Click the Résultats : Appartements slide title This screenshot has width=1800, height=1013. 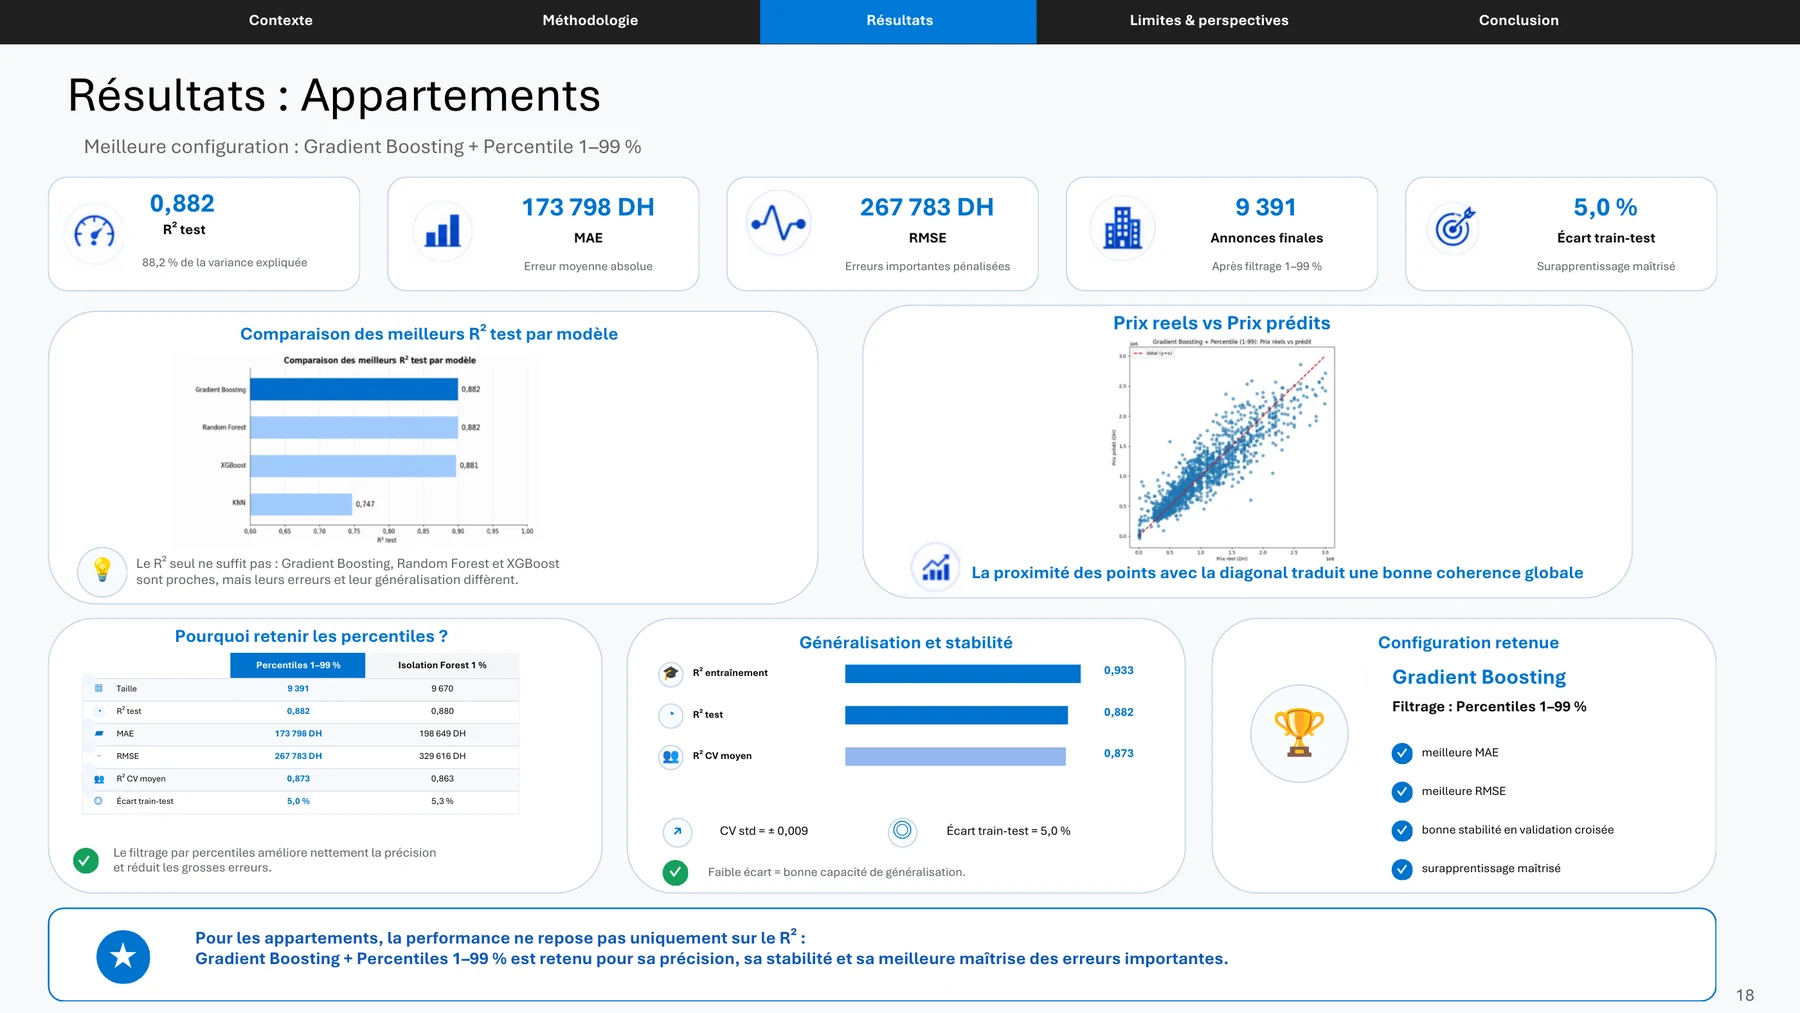coord(334,96)
